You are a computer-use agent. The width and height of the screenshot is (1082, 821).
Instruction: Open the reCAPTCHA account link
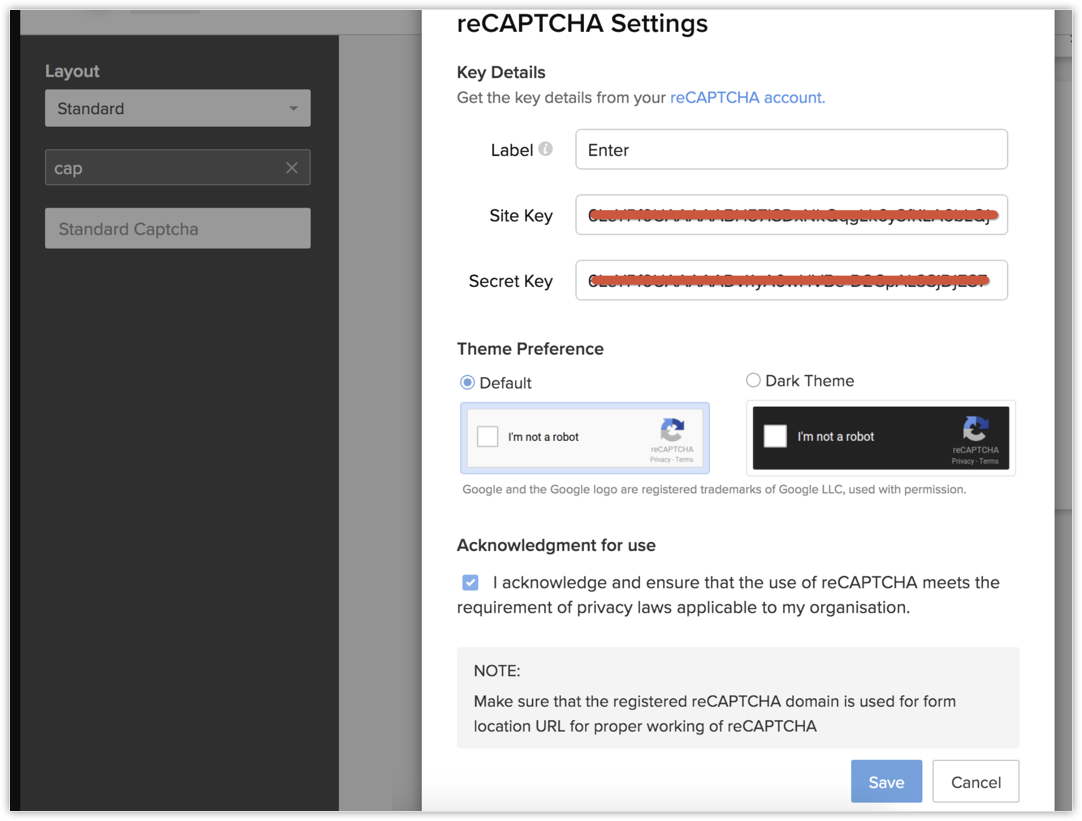point(747,97)
